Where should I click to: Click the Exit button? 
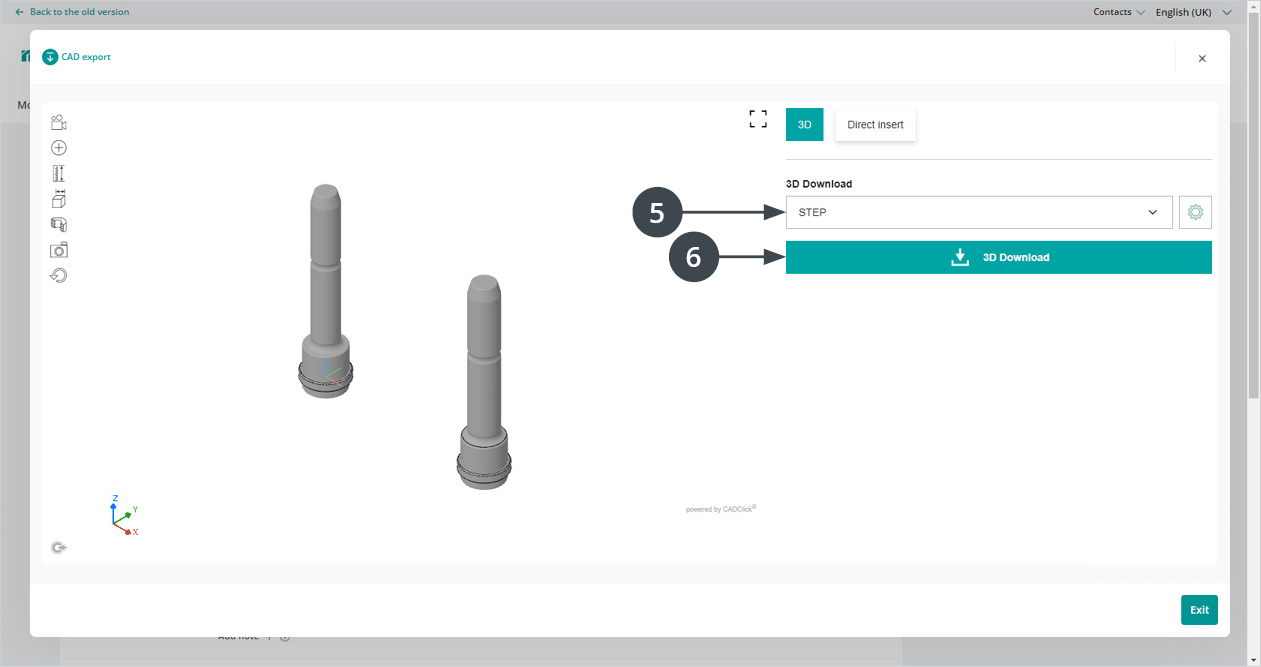tap(1199, 609)
